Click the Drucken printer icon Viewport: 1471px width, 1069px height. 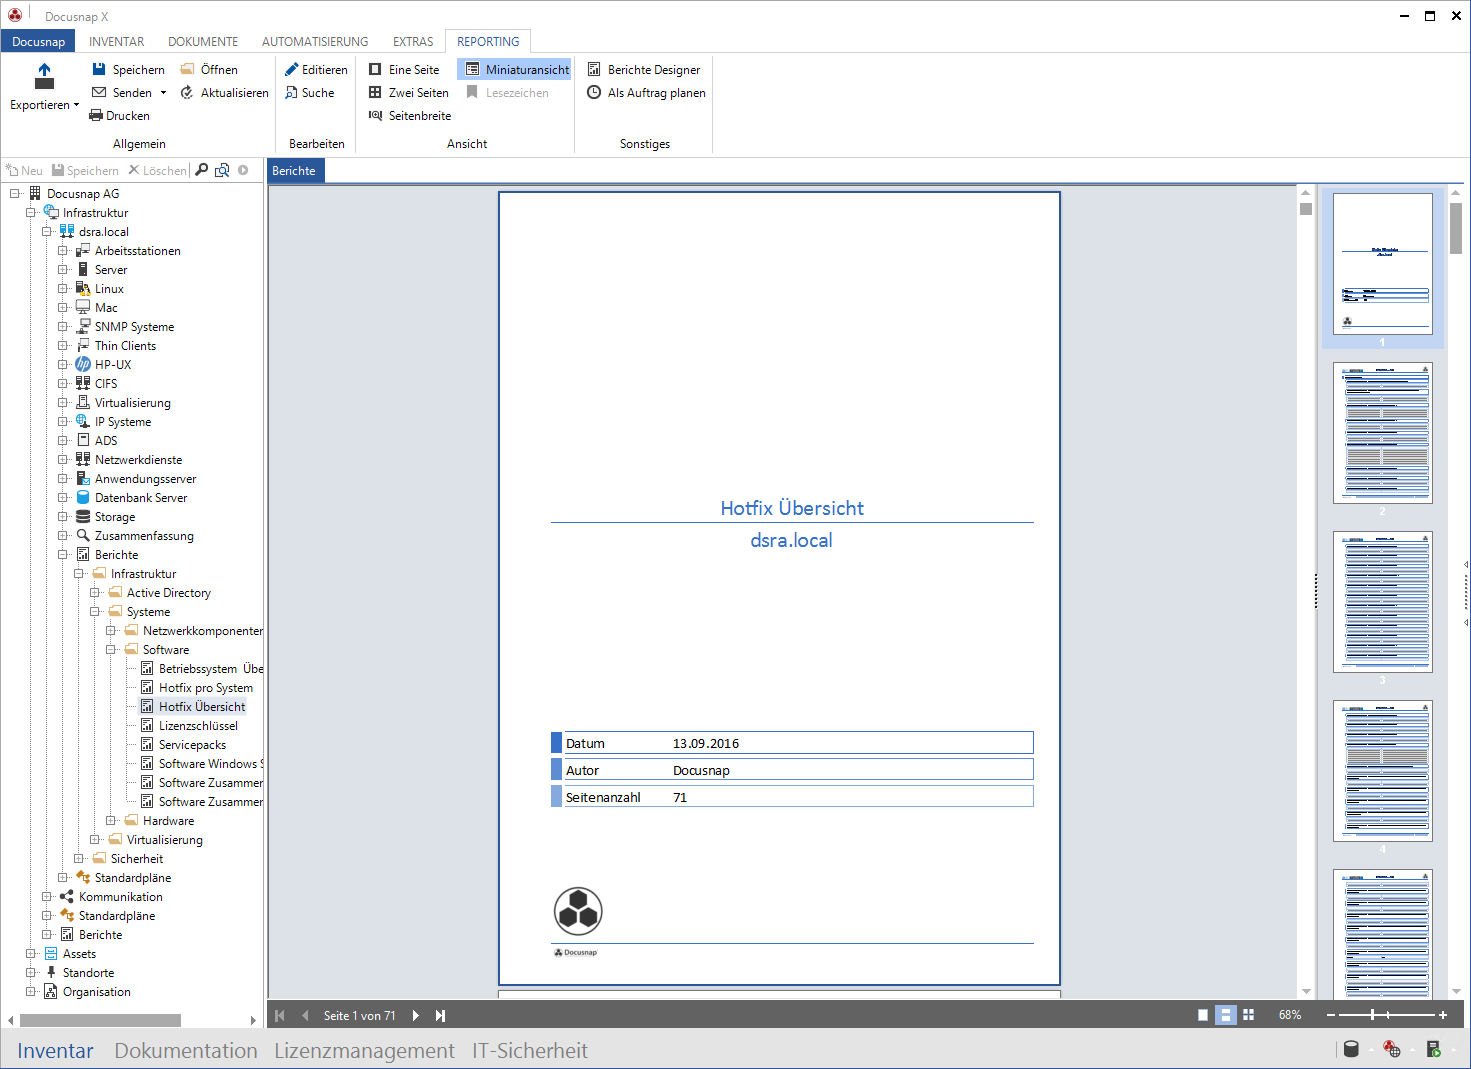(x=97, y=115)
